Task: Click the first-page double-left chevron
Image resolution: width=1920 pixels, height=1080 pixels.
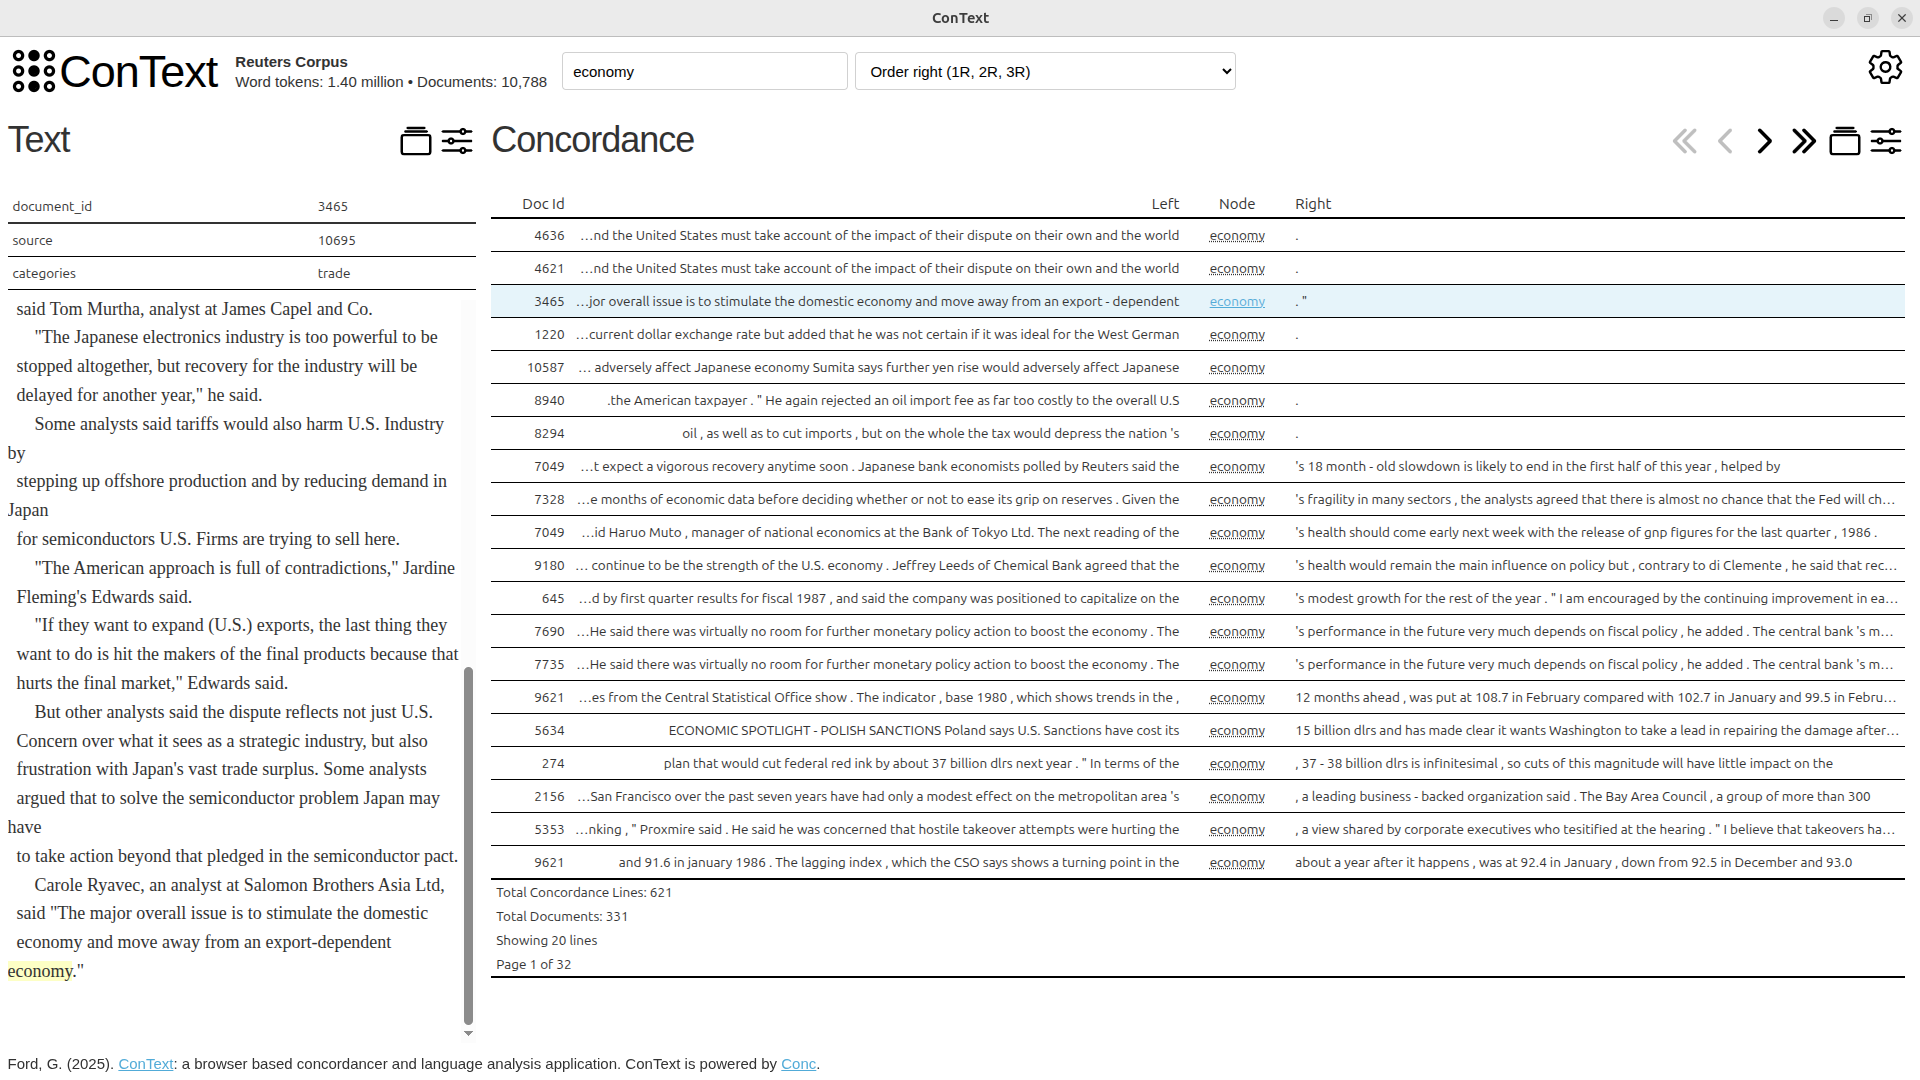Action: click(1684, 141)
